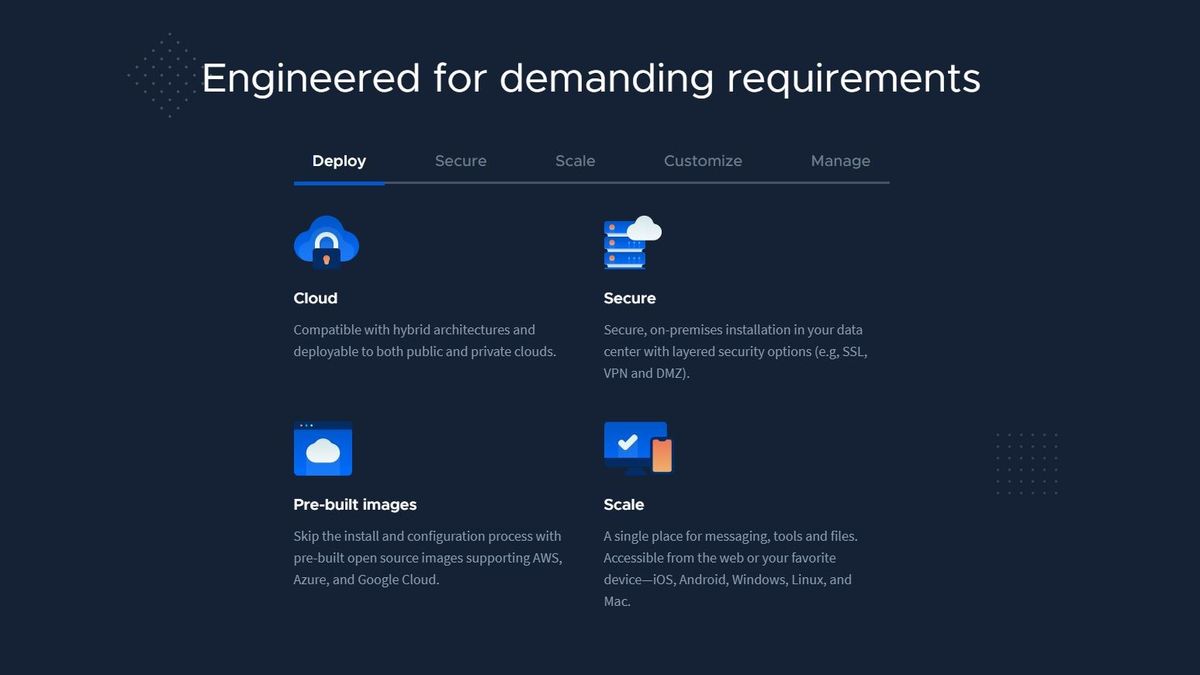Click the Cloud feature heading
Image resolution: width=1200 pixels, height=675 pixels.
pyautogui.click(x=315, y=298)
